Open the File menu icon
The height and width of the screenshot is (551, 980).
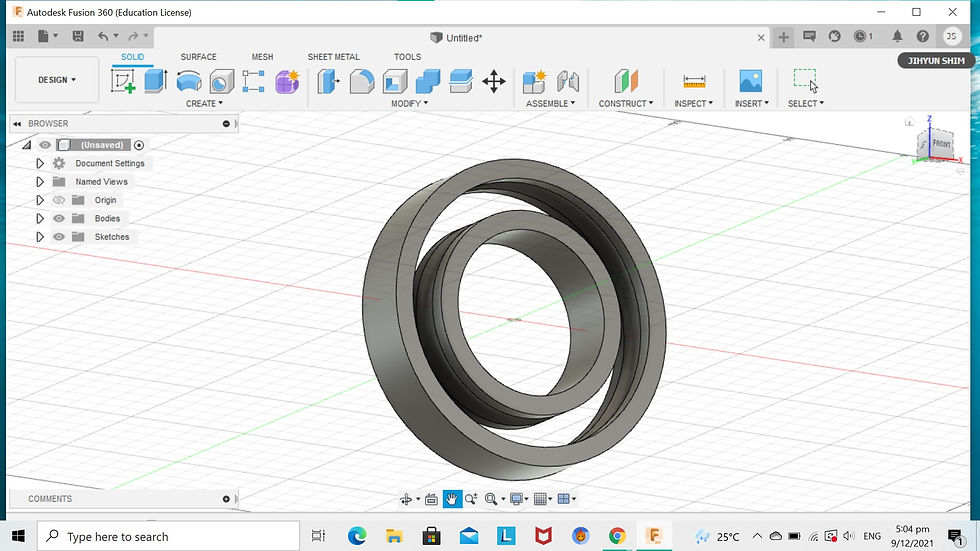(46, 36)
